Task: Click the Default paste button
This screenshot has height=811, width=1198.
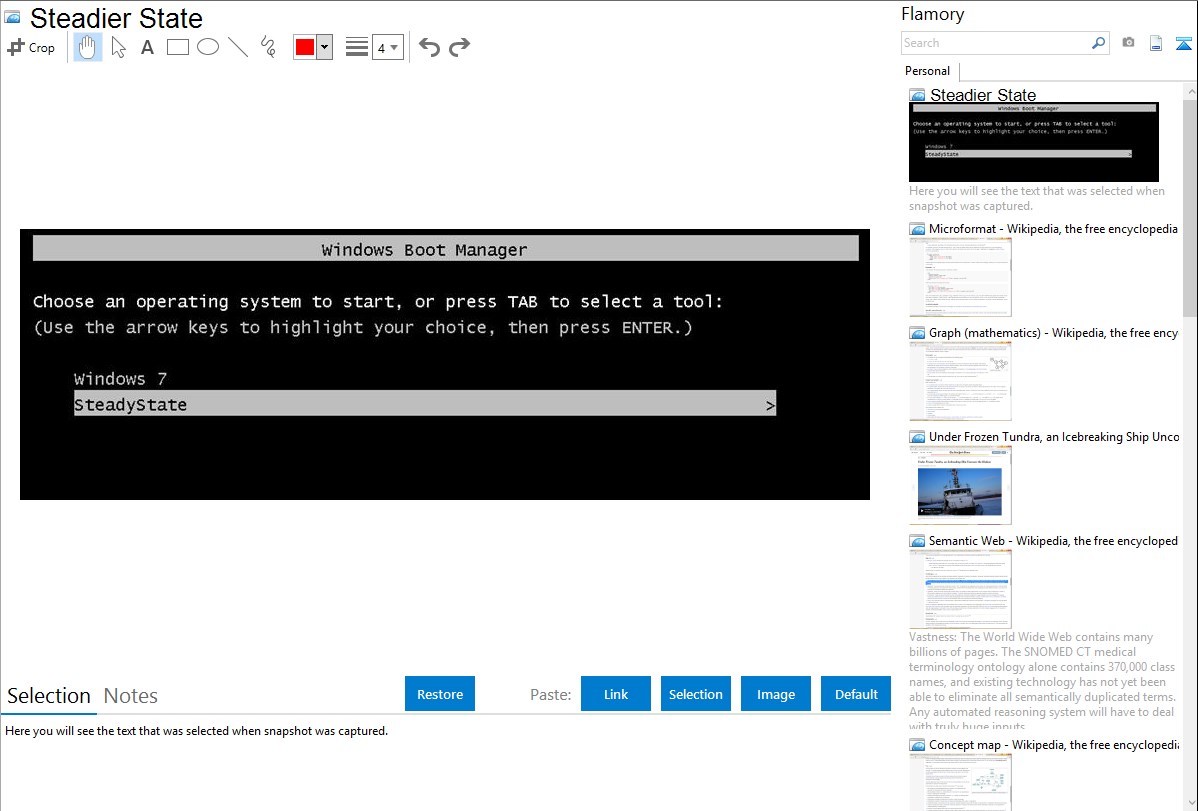Action: point(856,694)
